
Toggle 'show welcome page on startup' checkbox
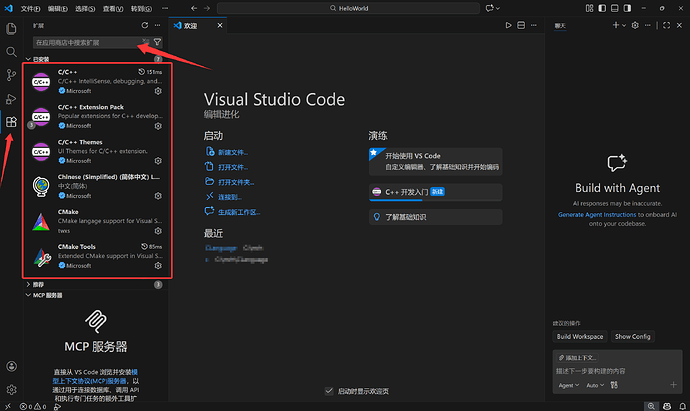[329, 391]
